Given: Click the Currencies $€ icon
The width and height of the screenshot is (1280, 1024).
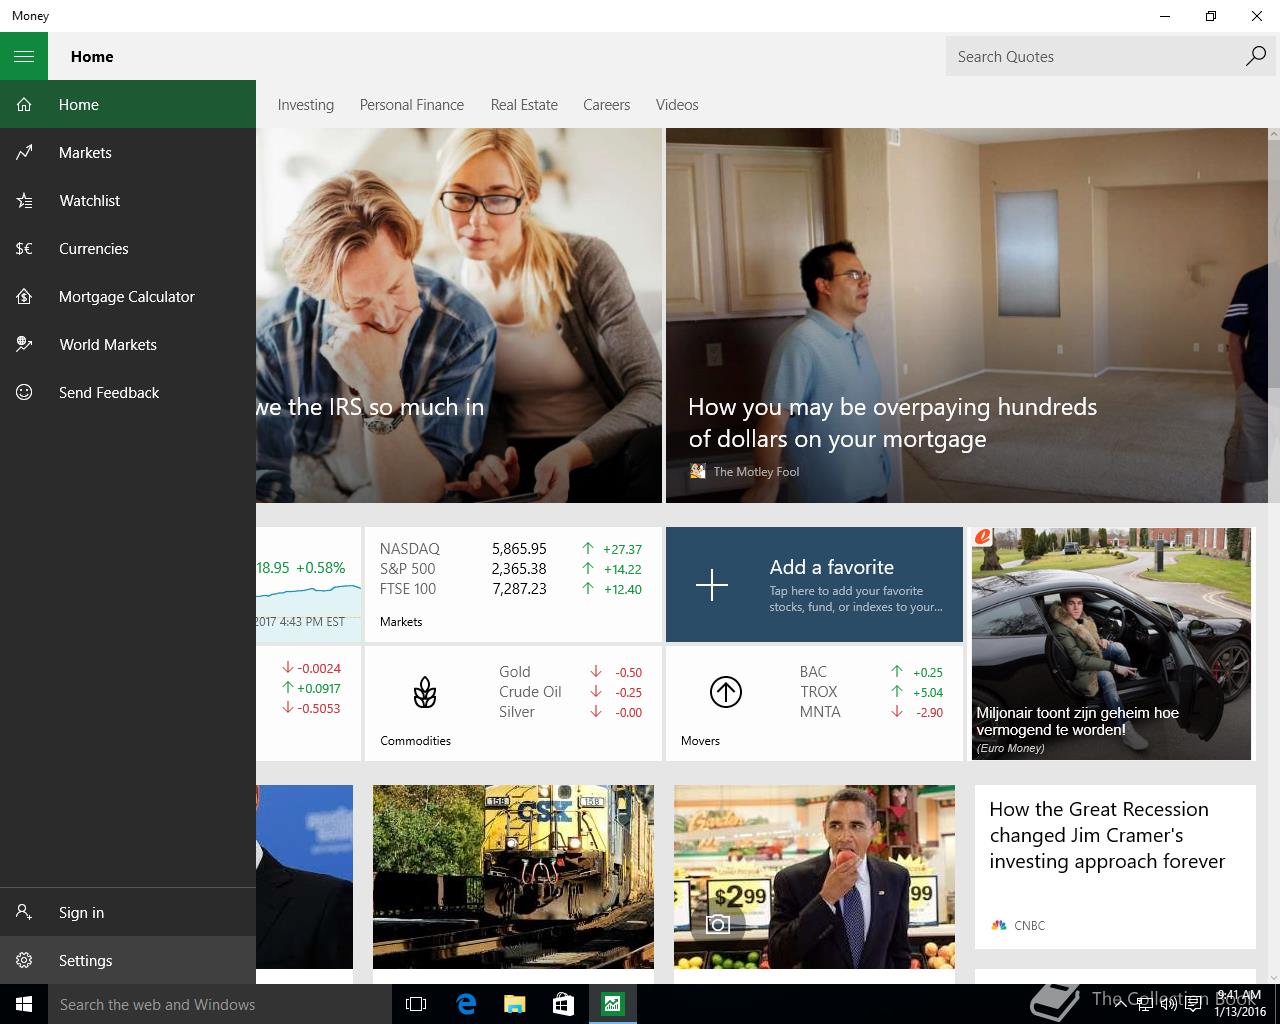Looking at the screenshot, I should click(x=24, y=248).
